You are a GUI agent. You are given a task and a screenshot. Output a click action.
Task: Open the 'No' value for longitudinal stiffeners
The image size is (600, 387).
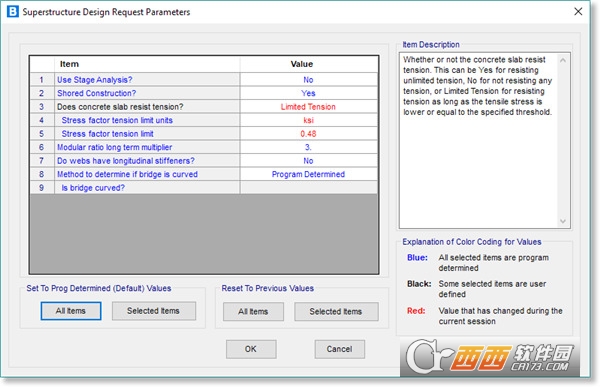309,161
